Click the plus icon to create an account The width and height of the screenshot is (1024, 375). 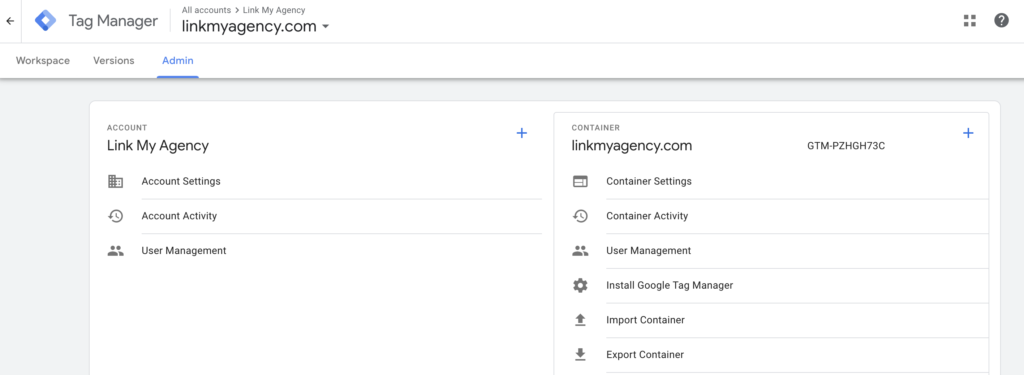(x=522, y=133)
